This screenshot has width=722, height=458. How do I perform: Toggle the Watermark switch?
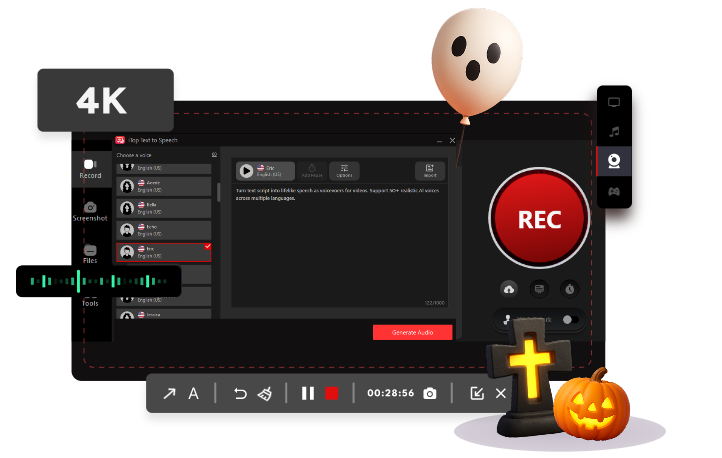[571, 319]
